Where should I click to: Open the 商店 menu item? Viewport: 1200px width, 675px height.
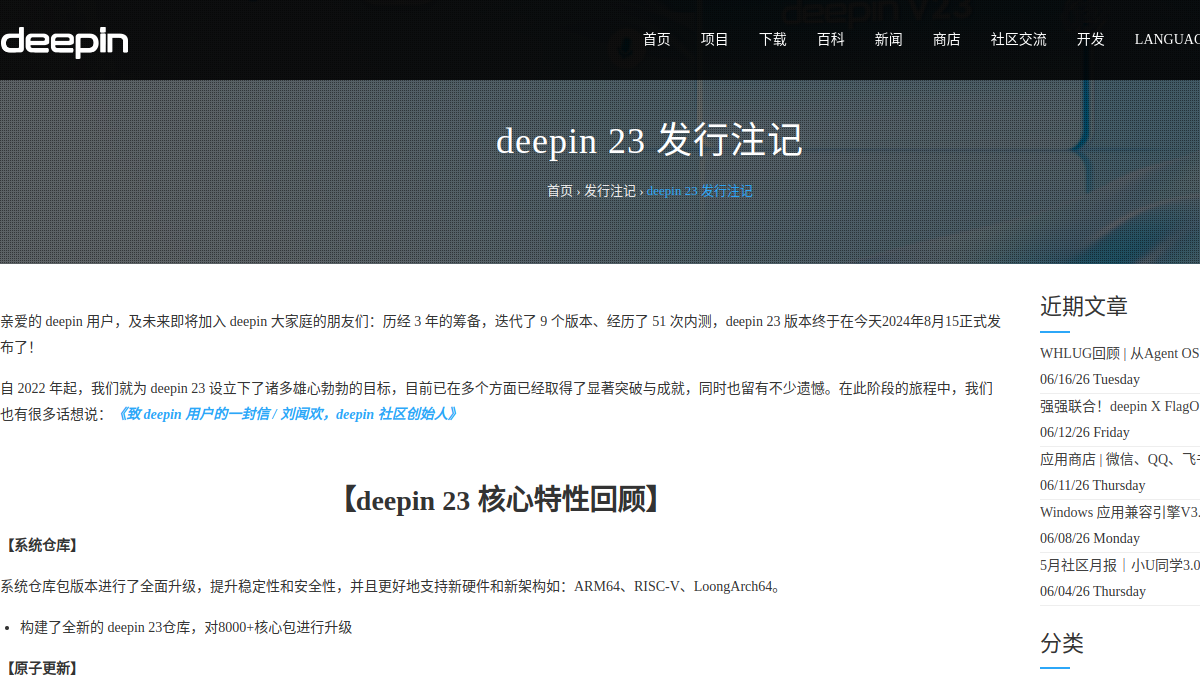pos(947,40)
